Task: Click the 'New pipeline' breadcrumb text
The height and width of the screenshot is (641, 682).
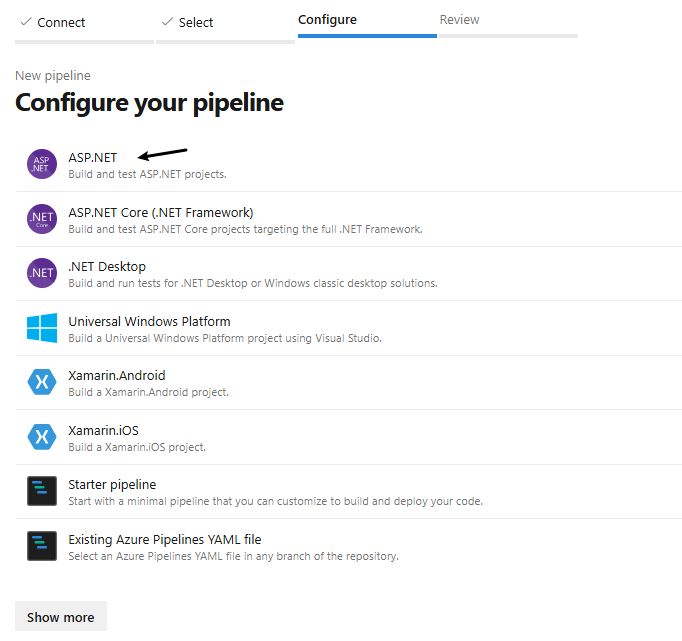Action: pos(53,76)
